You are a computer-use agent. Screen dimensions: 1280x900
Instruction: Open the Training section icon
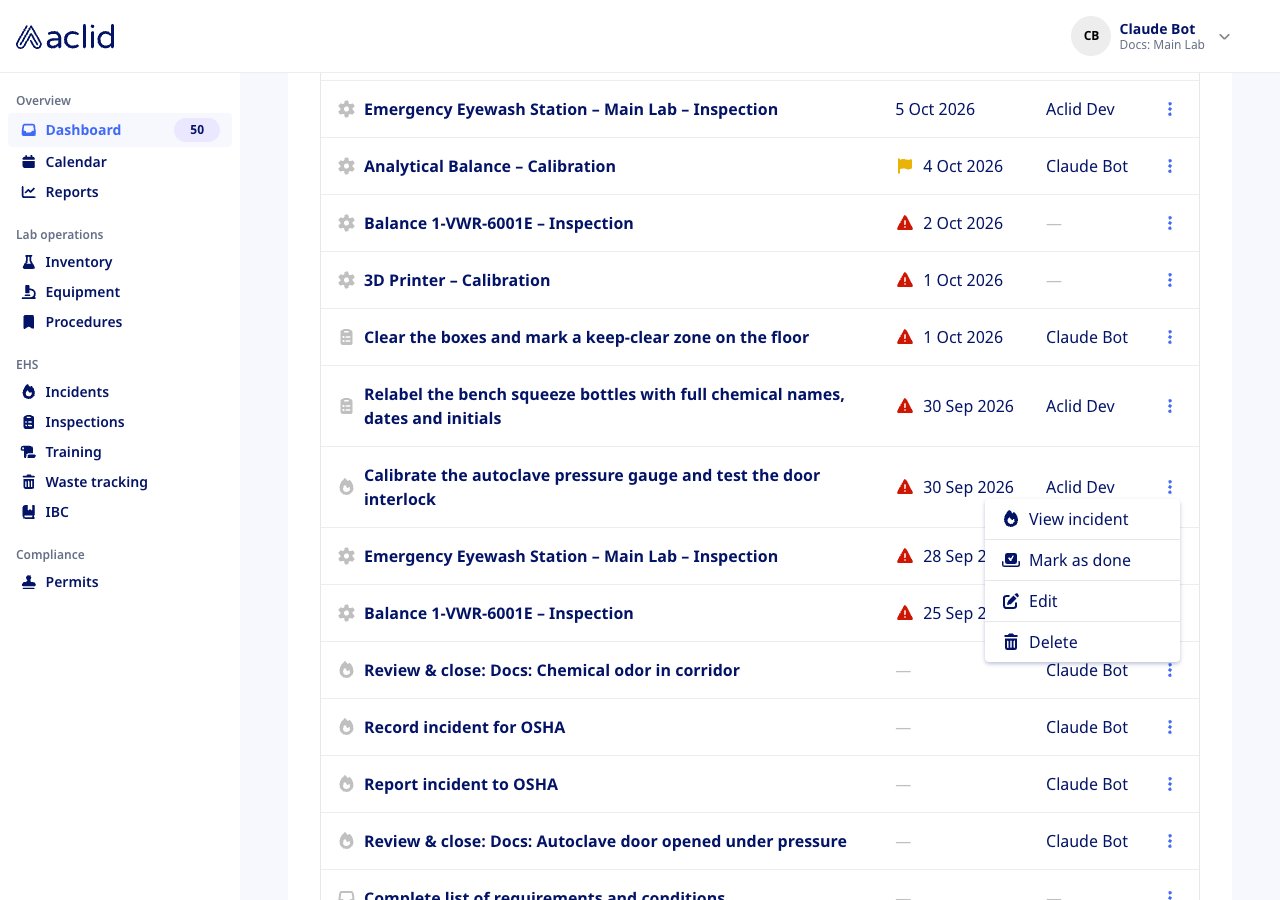coord(29,452)
